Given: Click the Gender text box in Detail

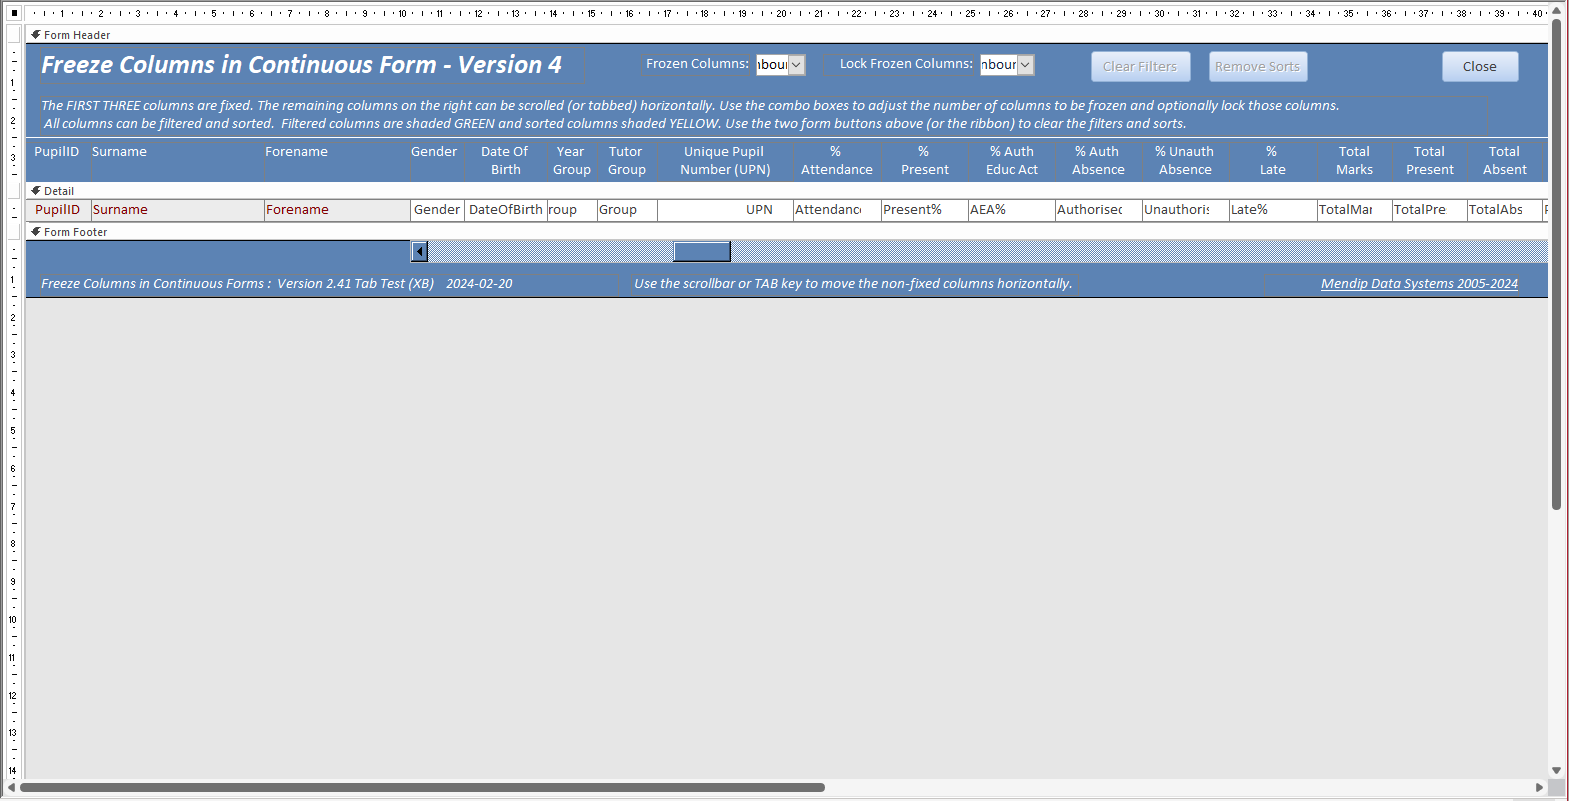Looking at the screenshot, I should pos(438,210).
